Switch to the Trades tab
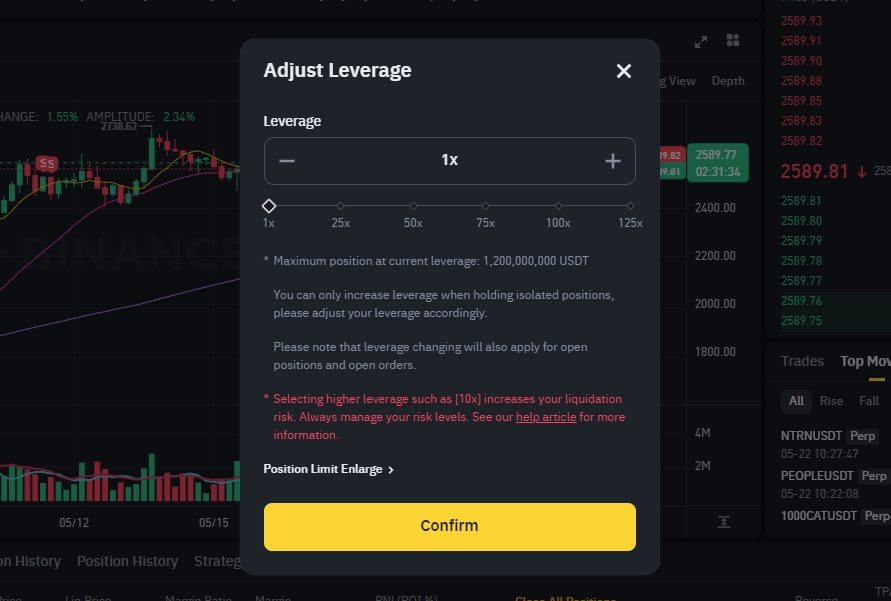The width and height of the screenshot is (891, 601). click(x=802, y=361)
